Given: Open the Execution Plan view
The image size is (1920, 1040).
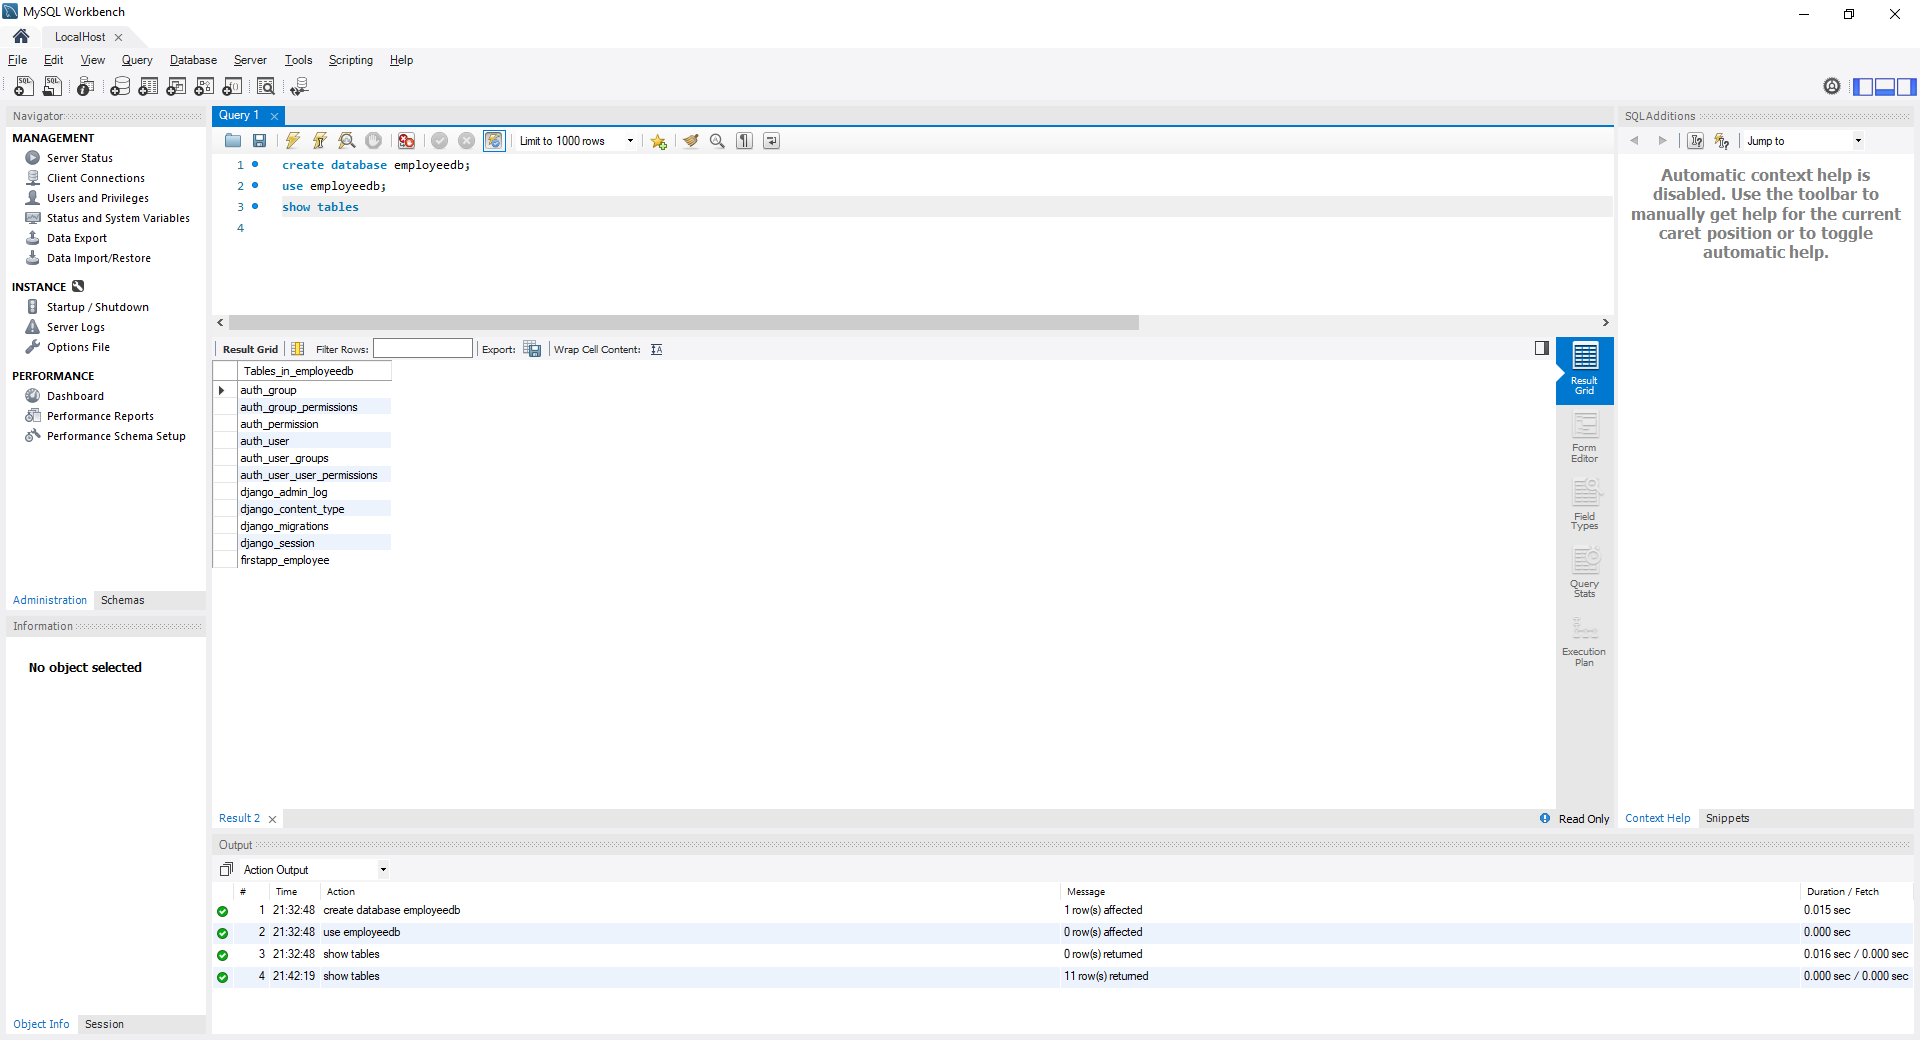Looking at the screenshot, I should click(x=1584, y=641).
